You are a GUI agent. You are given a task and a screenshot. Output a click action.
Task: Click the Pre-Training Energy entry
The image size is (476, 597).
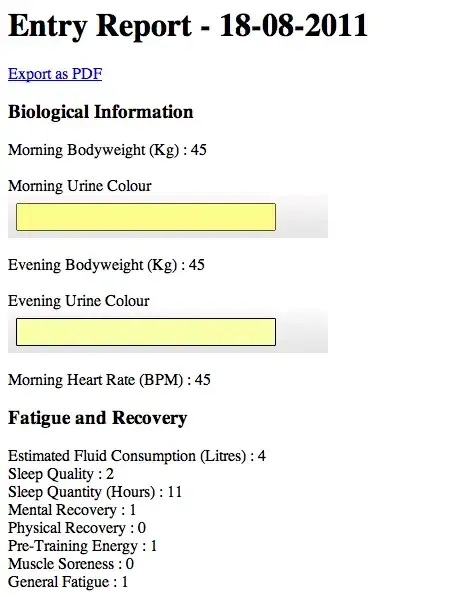pyautogui.click(x=83, y=546)
